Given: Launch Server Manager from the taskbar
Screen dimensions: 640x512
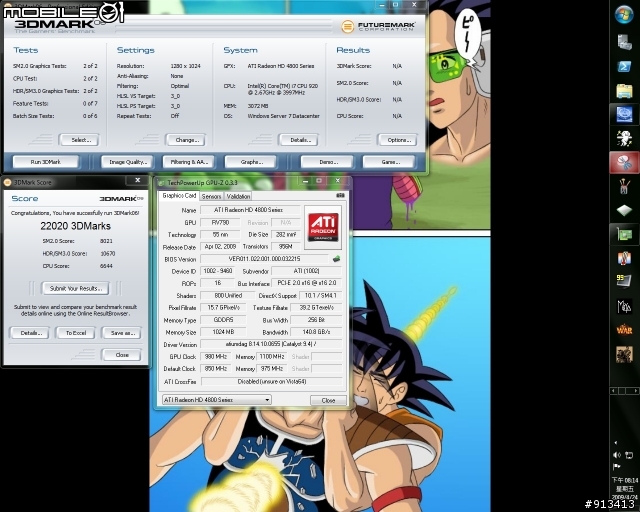Looking at the screenshot, I should click(x=624, y=42).
